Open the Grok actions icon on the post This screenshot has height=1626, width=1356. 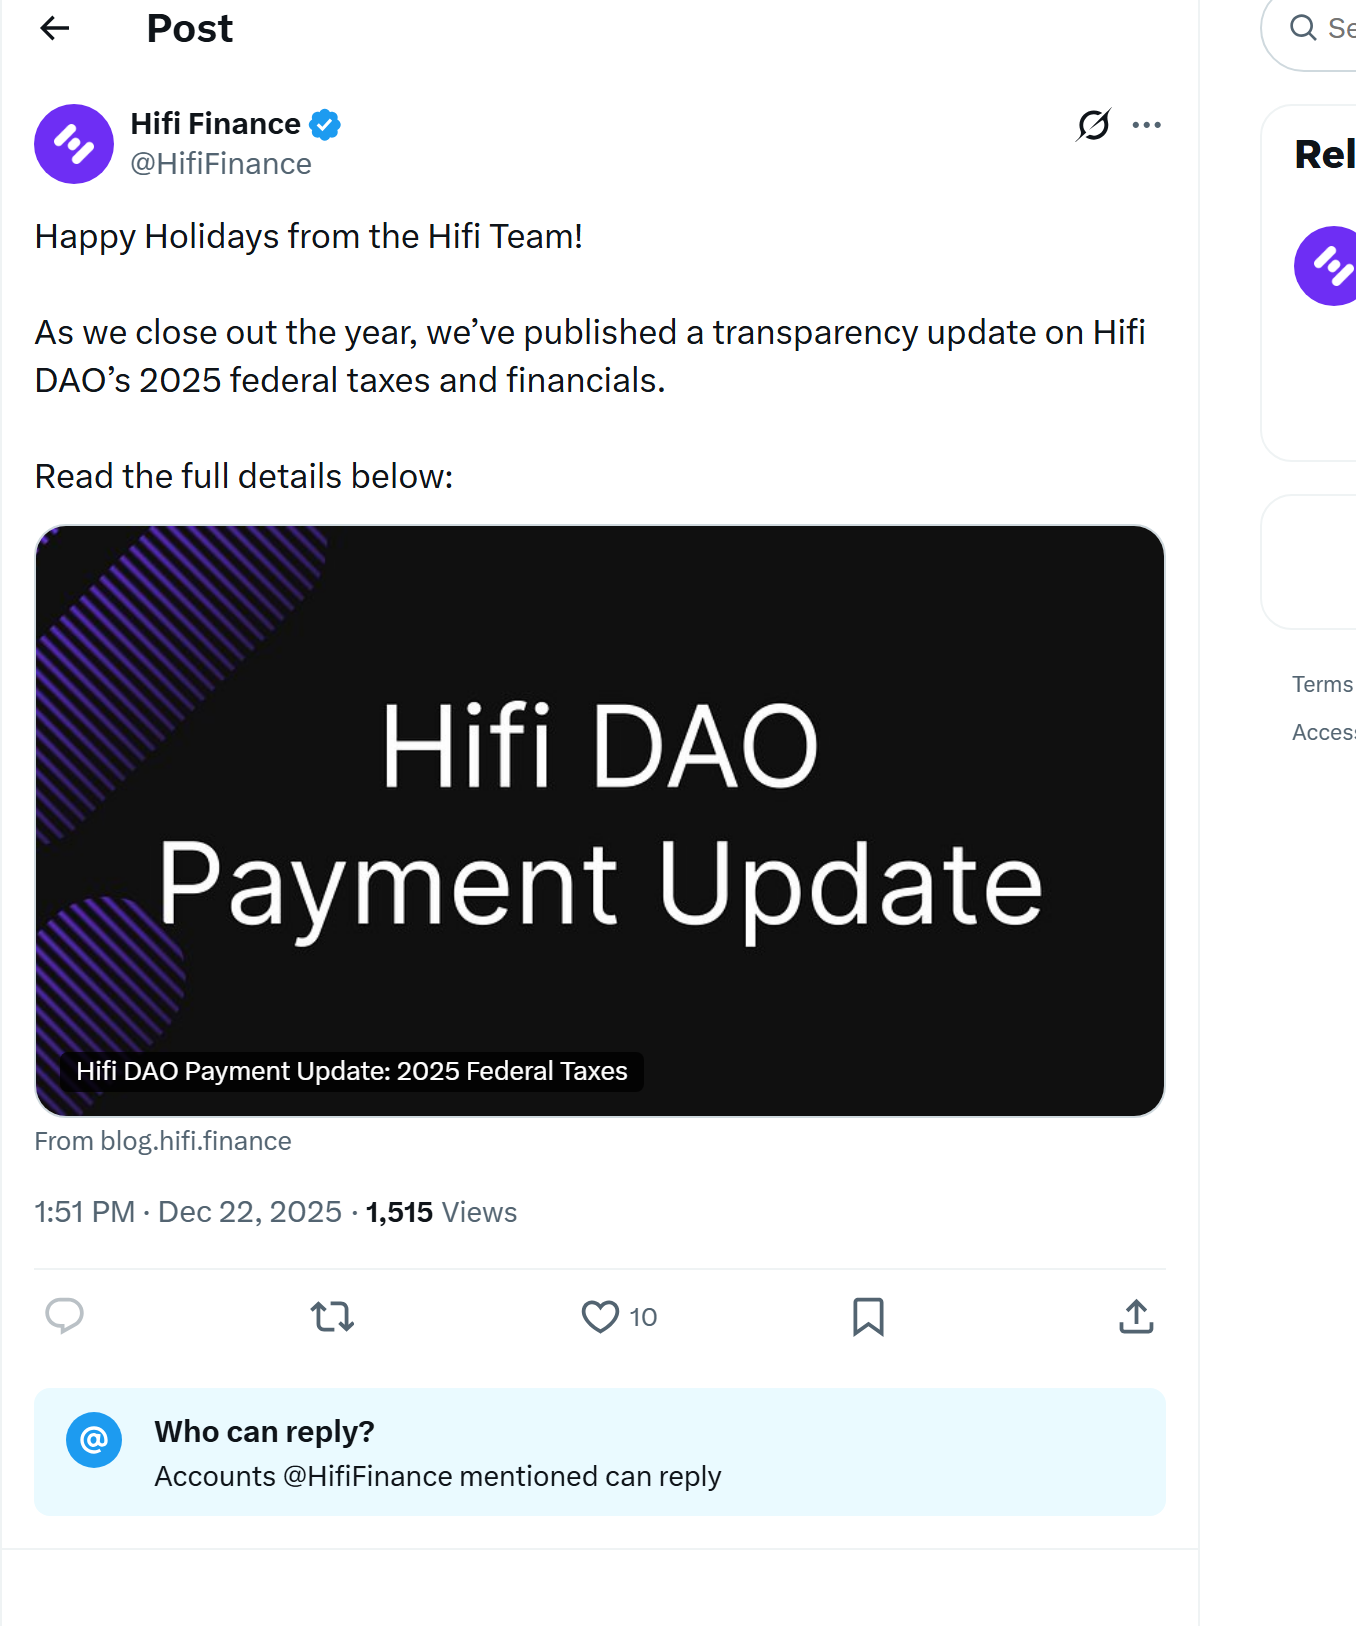click(x=1092, y=124)
